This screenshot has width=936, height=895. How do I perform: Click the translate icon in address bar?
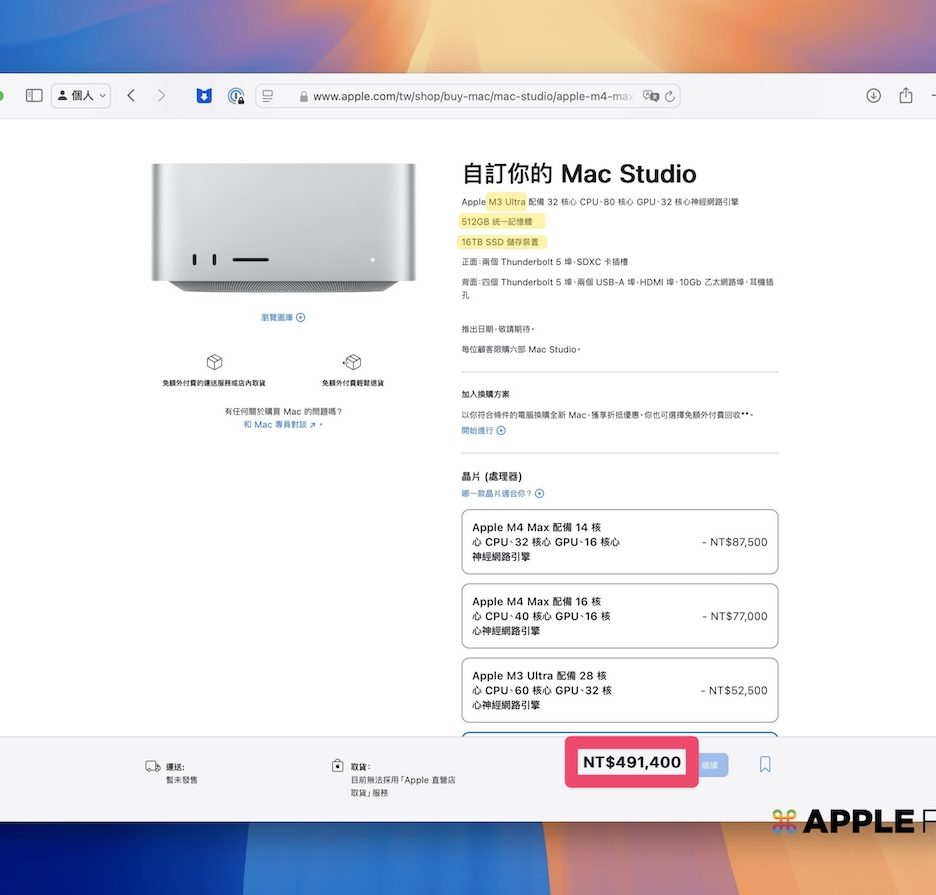tap(651, 96)
